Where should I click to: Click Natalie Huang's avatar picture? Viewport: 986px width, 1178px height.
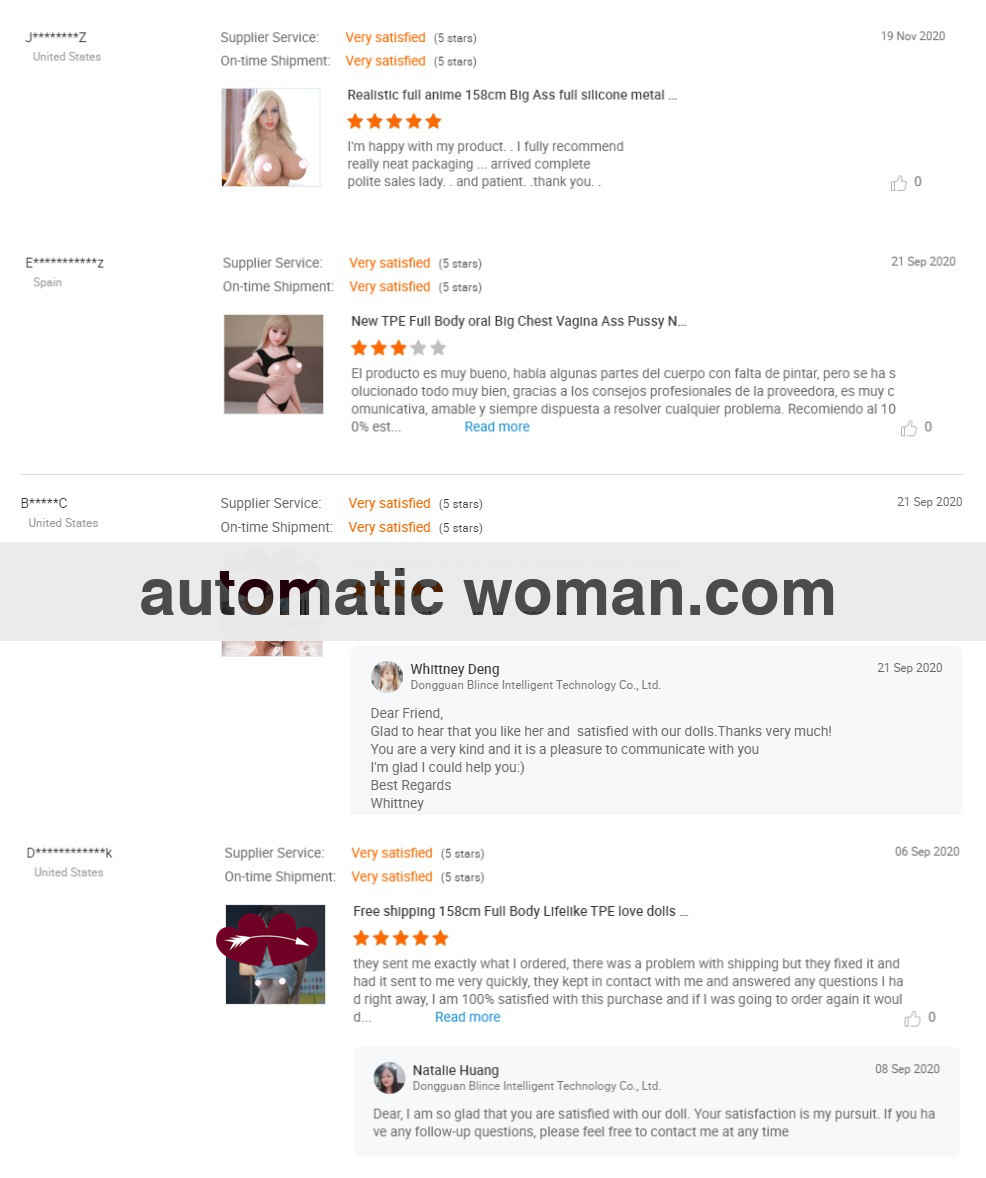pos(389,1078)
